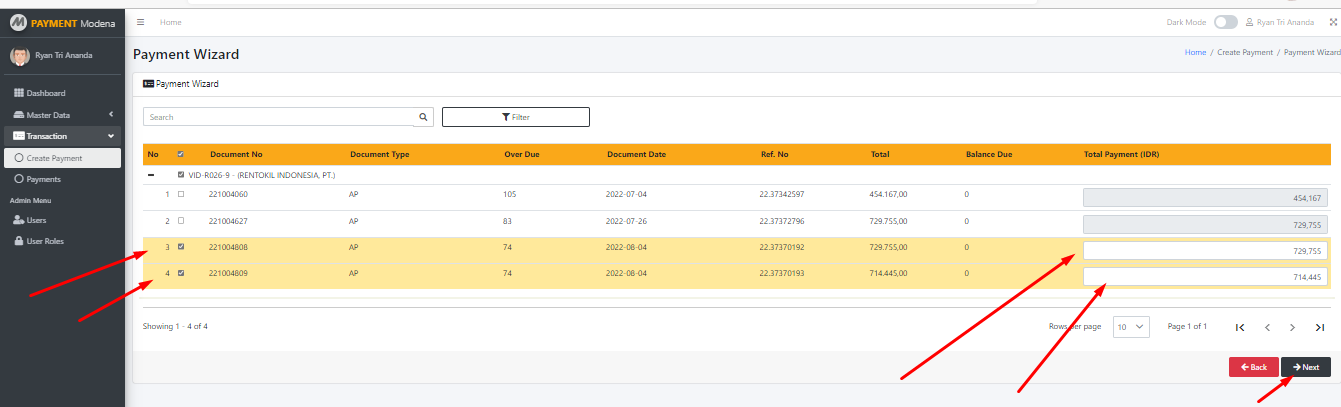This screenshot has height=407, width=1341.
Task: Open Dashboard from the sidebar
Action: pos(45,93)
